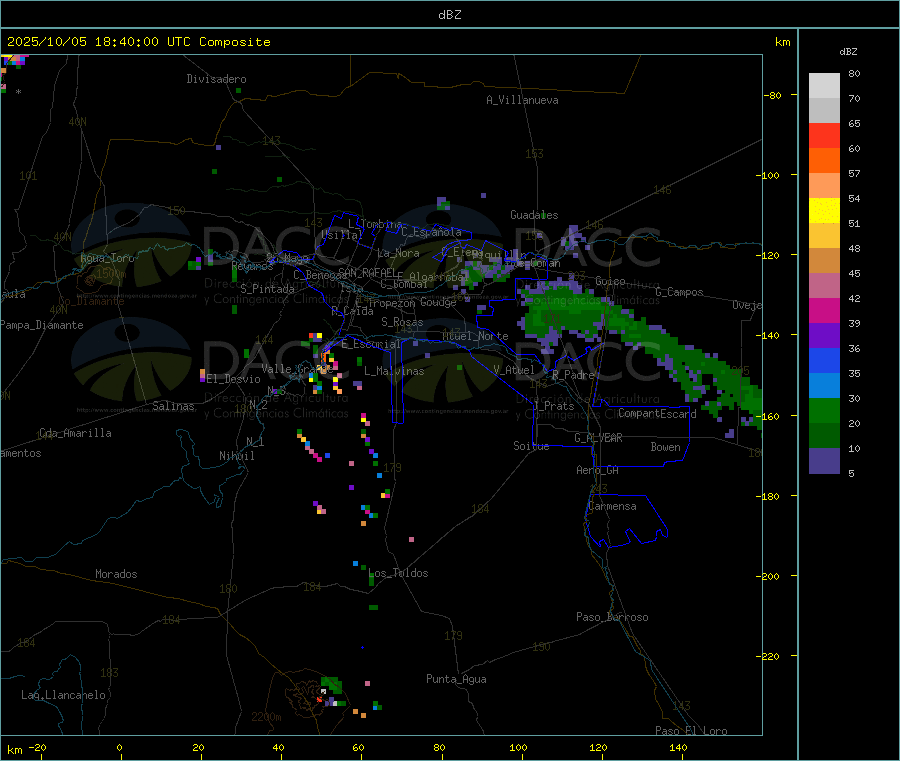
Task: Click the J_Prats map label
Action: pyautogui.click(x=554, y=405)
